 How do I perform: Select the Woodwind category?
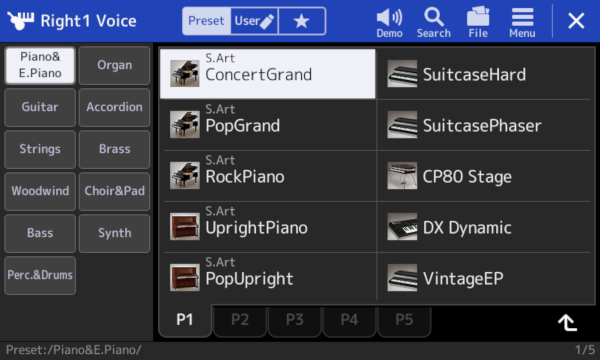click(x=40, y=191)
